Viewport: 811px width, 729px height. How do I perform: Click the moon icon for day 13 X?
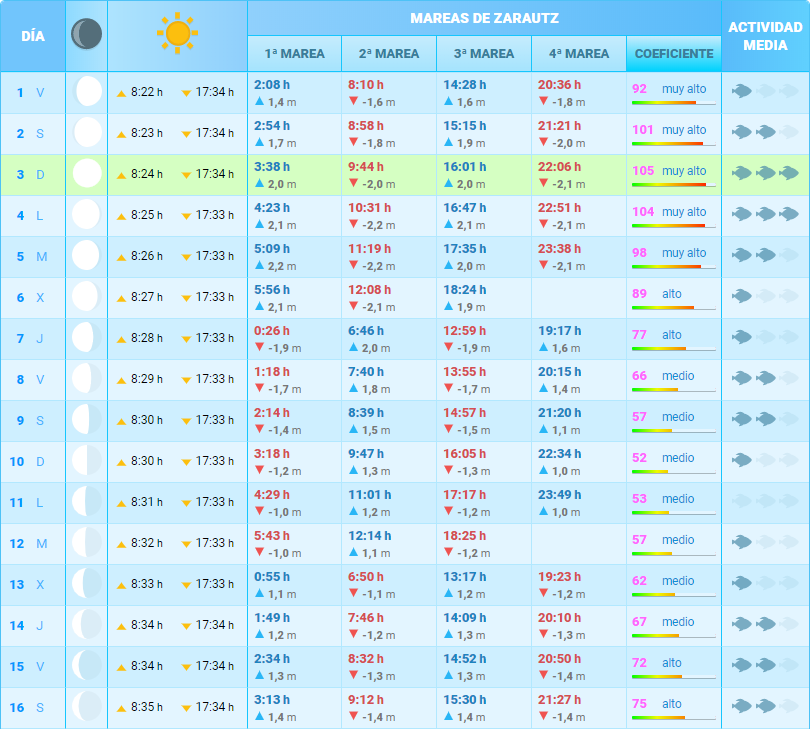pyautogui.click(x=87, y=583)
